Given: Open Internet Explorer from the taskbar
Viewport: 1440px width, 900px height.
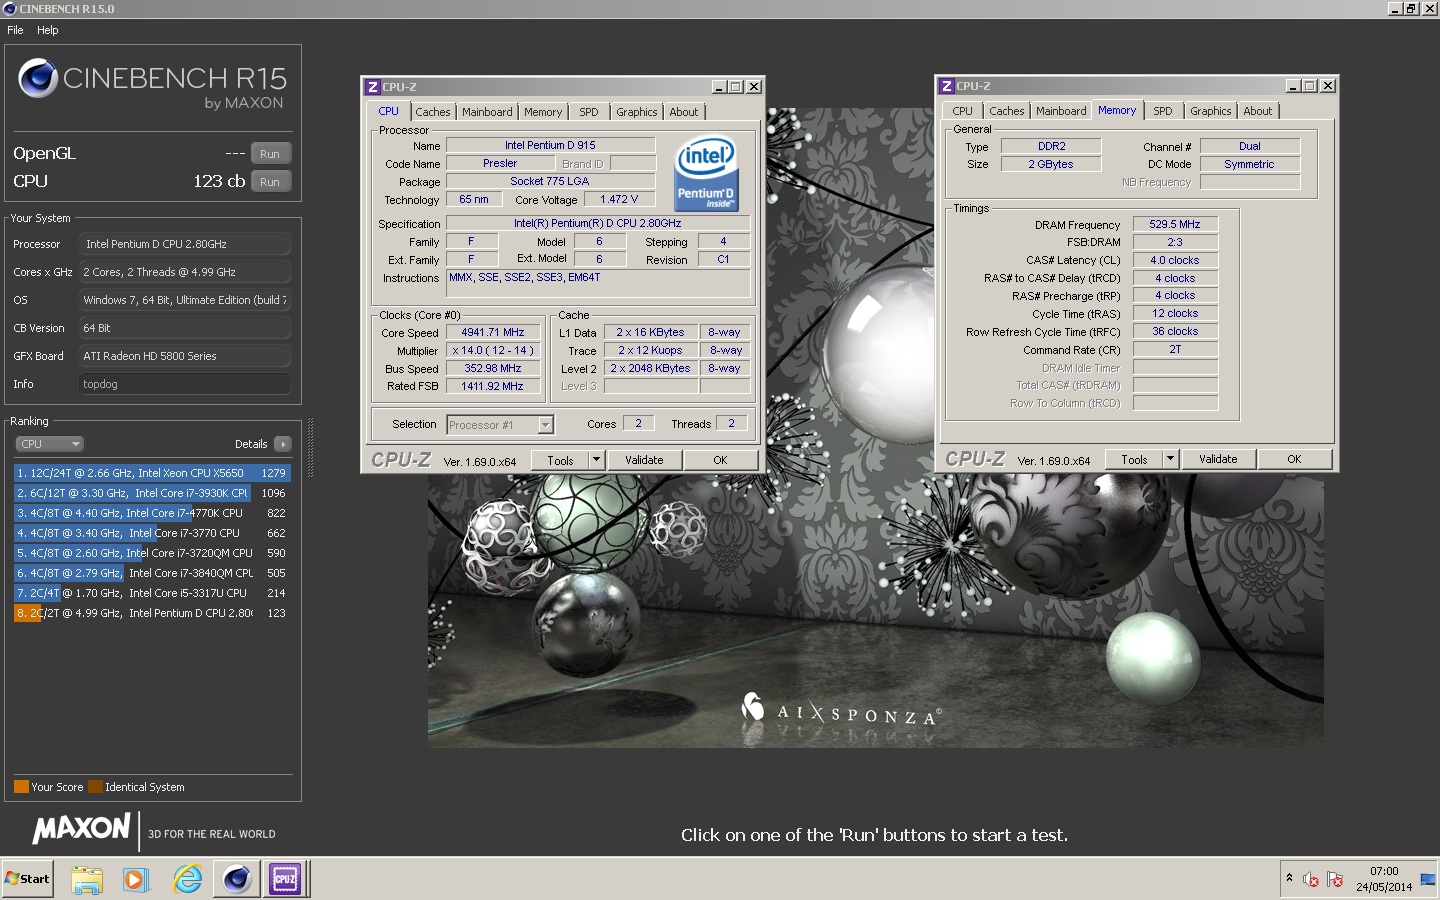Looking at the screenshot, I should pos(187,880).
